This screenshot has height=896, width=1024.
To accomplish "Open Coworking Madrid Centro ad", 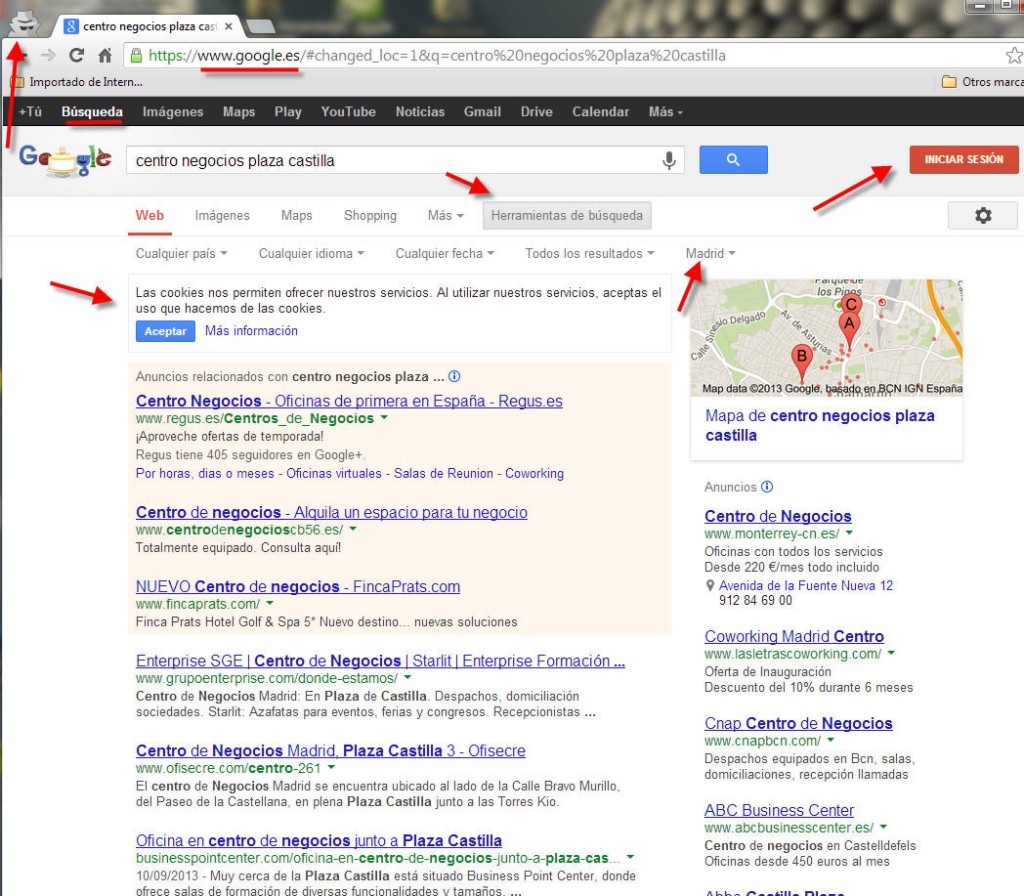I will [794, 636].
